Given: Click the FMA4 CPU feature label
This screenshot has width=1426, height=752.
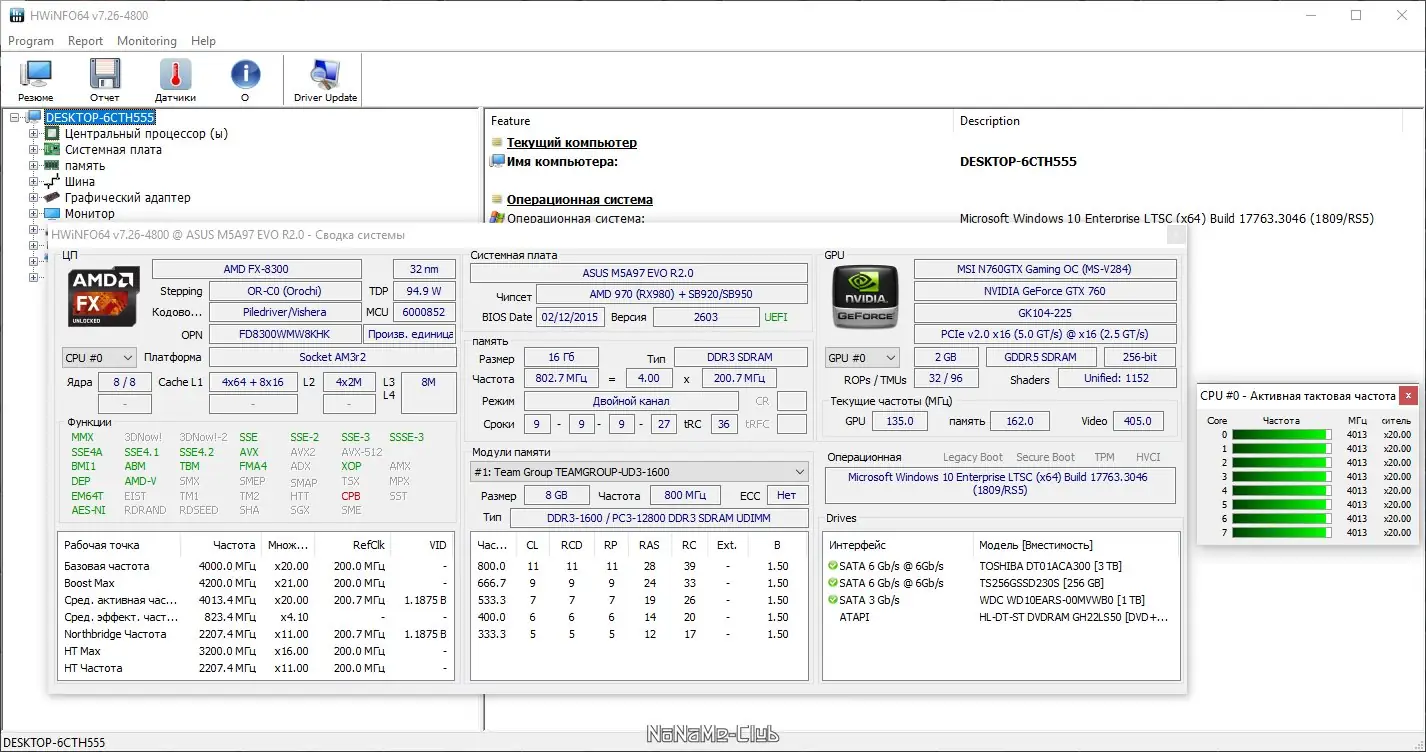Looking at the screenshot, I should coord(253,466).
